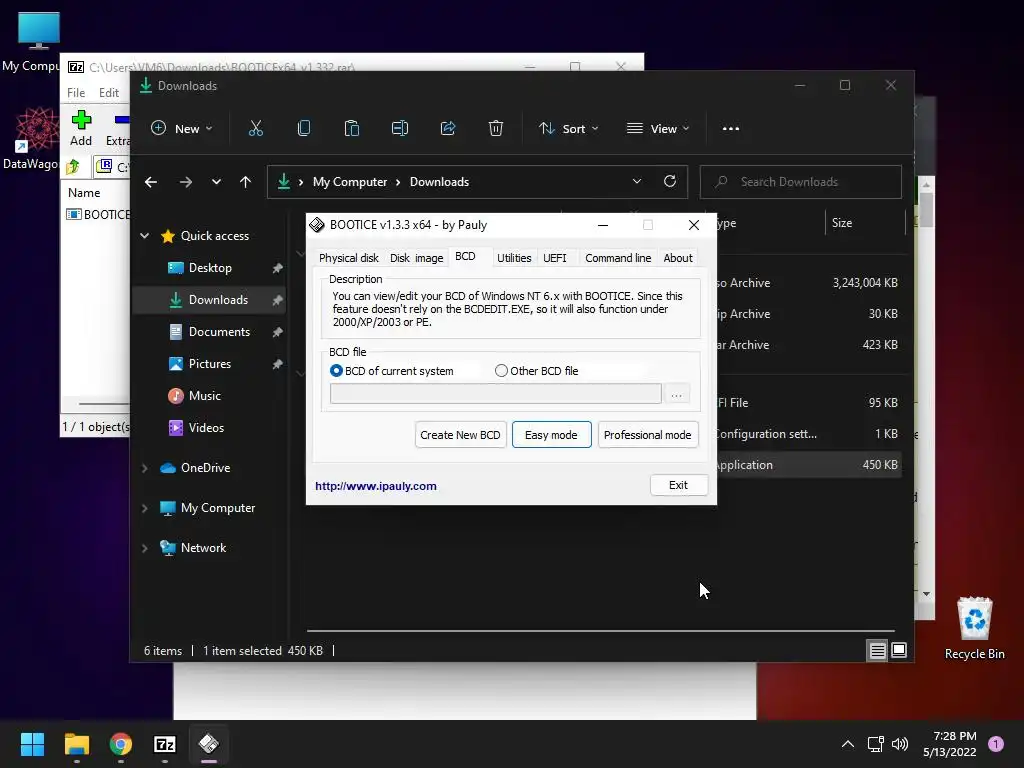The image size is (1024, 768).
Task: Open the File menu in 7-Zip
Action: (x=76, y=93)
